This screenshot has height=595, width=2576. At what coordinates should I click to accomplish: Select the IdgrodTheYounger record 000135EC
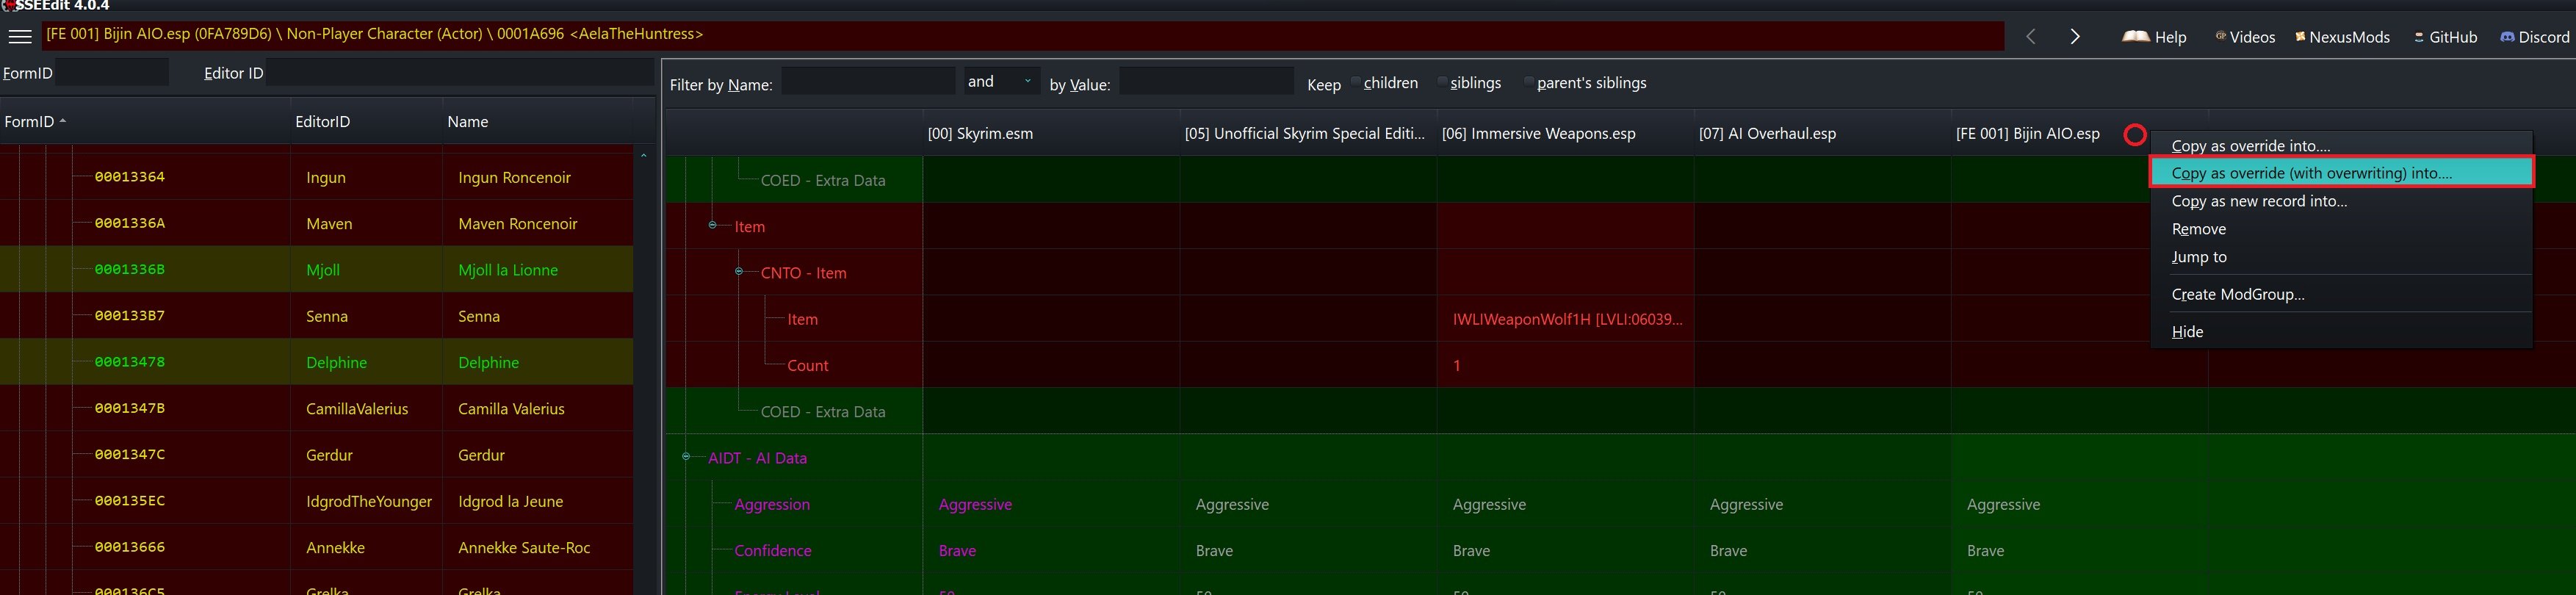[316, 501]
